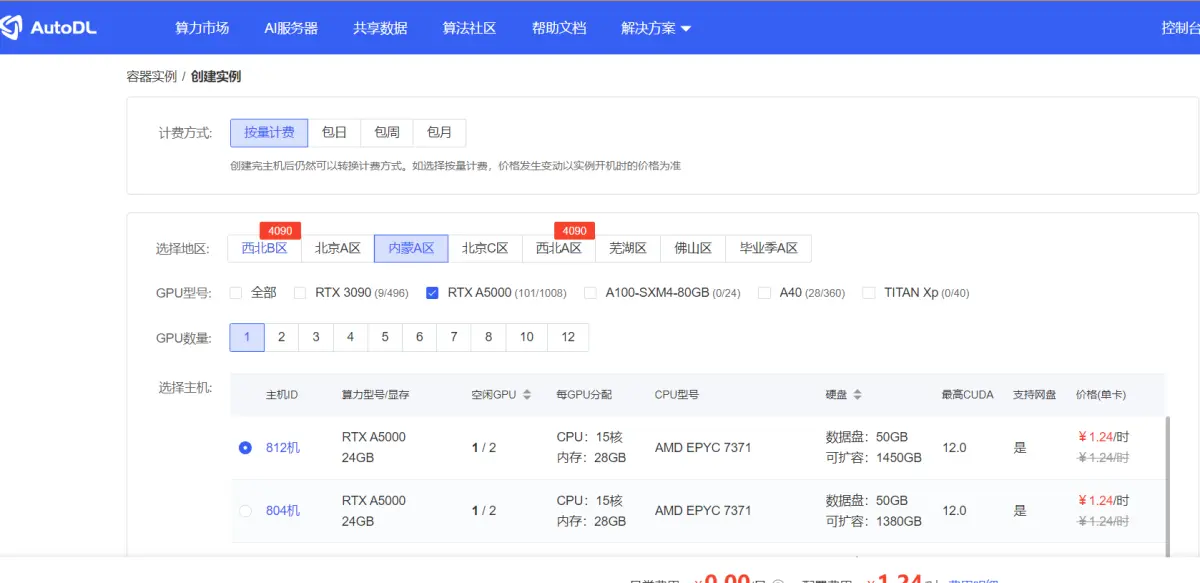The height and width of the screenshot is (583, 1200).
Task: Check the A40 GPU checkbox
Action: tap(765, 292)
